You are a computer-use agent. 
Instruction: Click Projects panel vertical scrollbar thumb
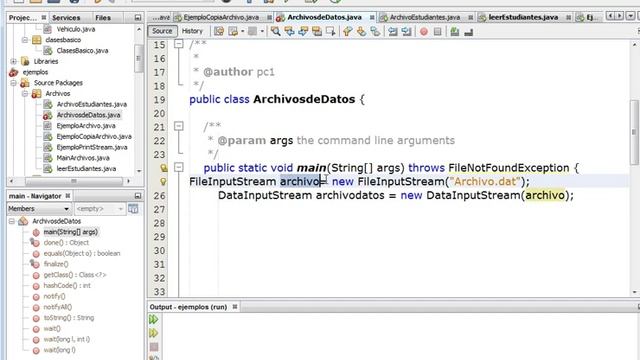[x=138, y=58]
